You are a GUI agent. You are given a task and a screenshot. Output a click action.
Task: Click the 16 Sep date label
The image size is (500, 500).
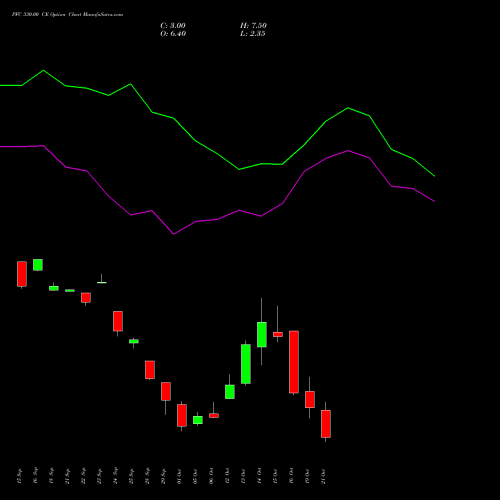[35, 476]
